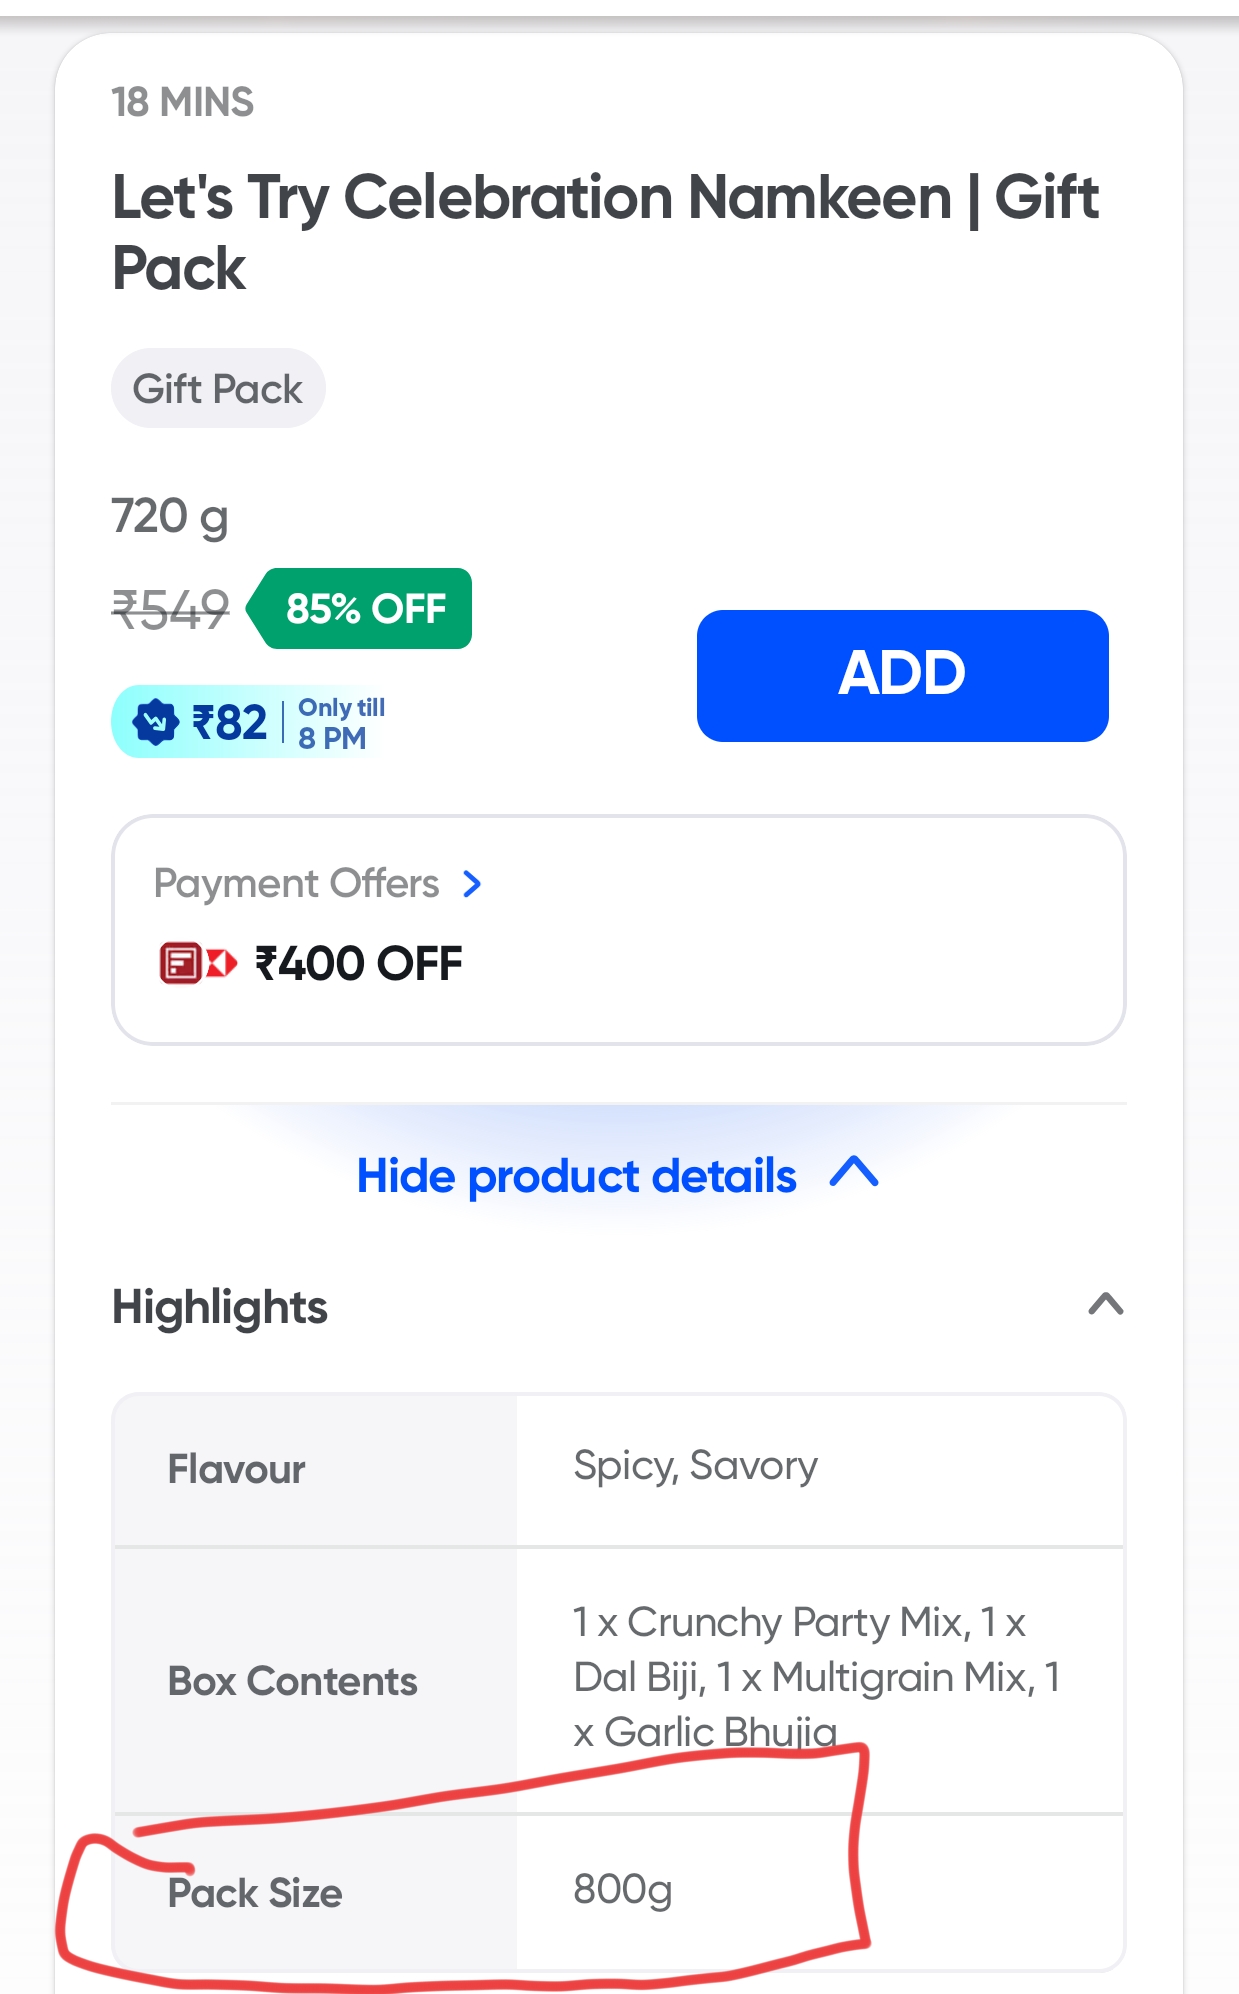Click Hide product details link
Image resolution: width=1239 pixels, height=1994 pixels.
pos(576,1176)
